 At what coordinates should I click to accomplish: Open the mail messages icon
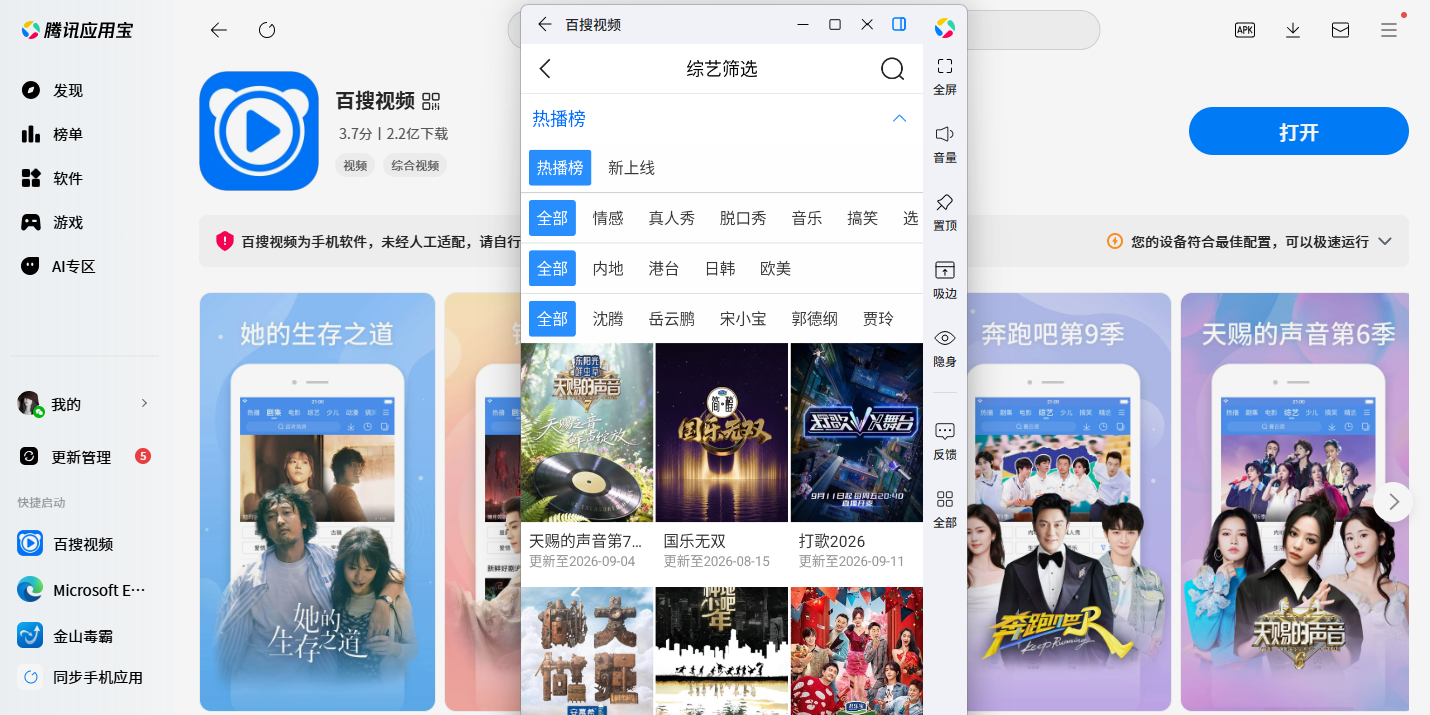tap(1341, 30)
